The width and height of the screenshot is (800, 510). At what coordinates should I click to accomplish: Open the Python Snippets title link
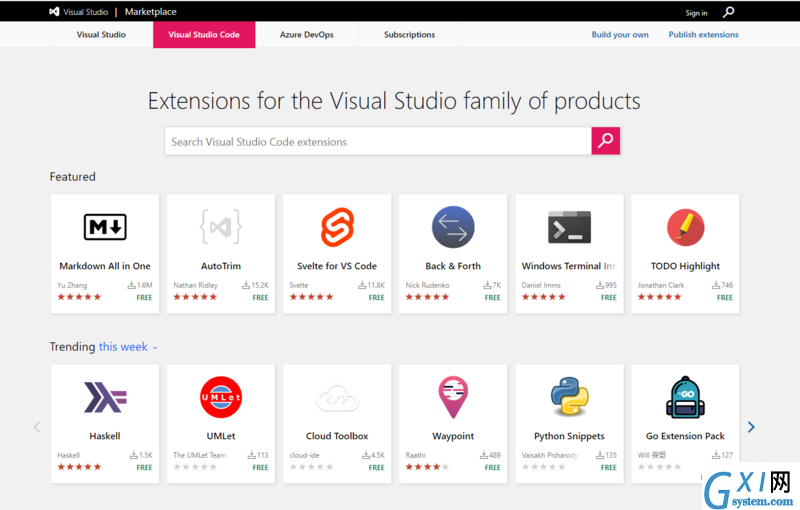[x=569, y=436]
